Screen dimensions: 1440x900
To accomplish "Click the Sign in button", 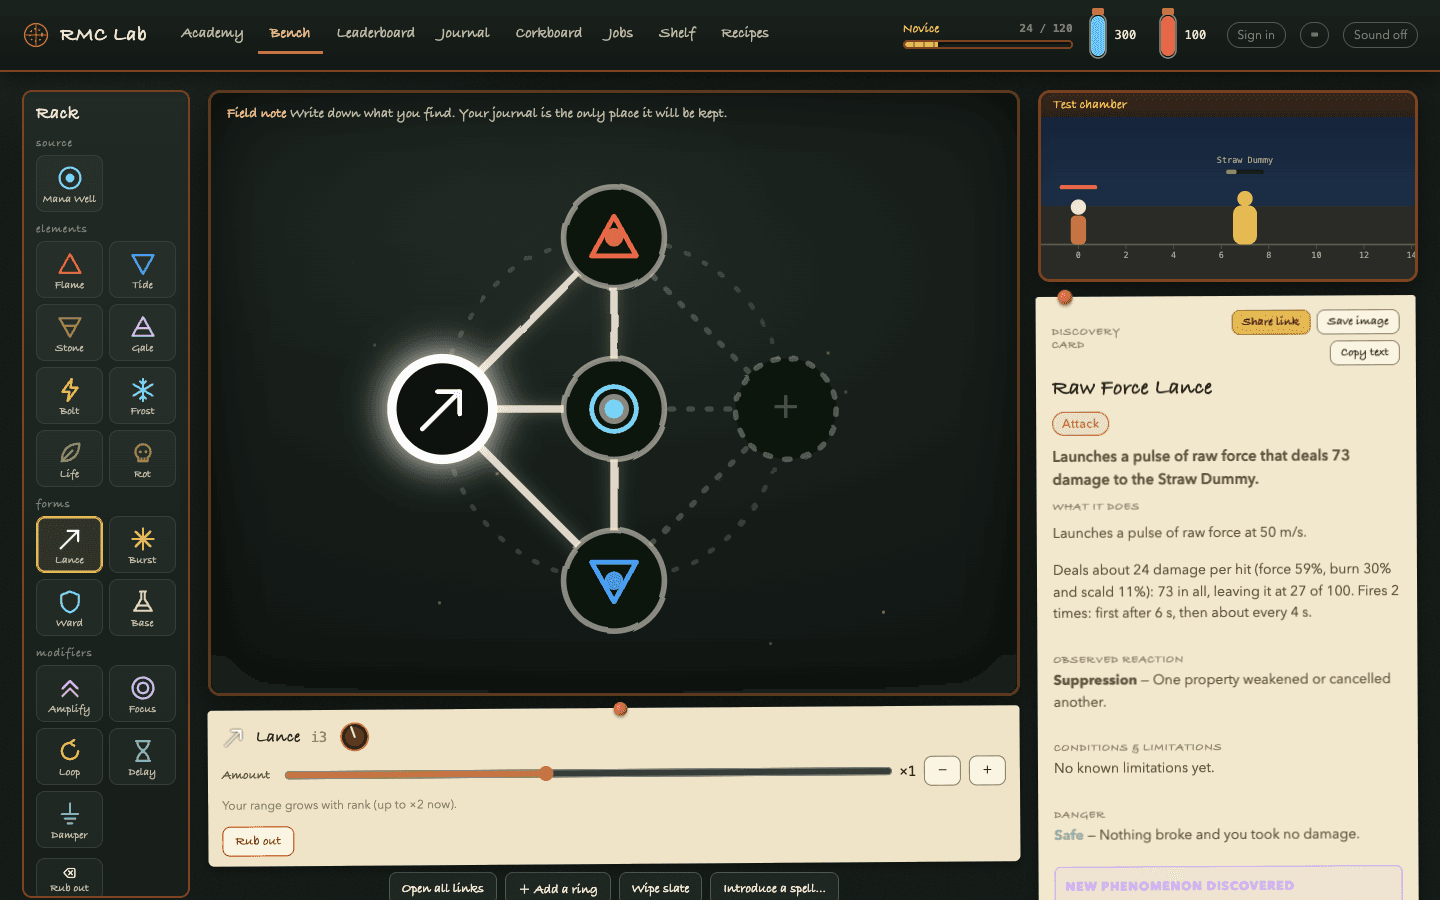I will (x=1256, y=35).
